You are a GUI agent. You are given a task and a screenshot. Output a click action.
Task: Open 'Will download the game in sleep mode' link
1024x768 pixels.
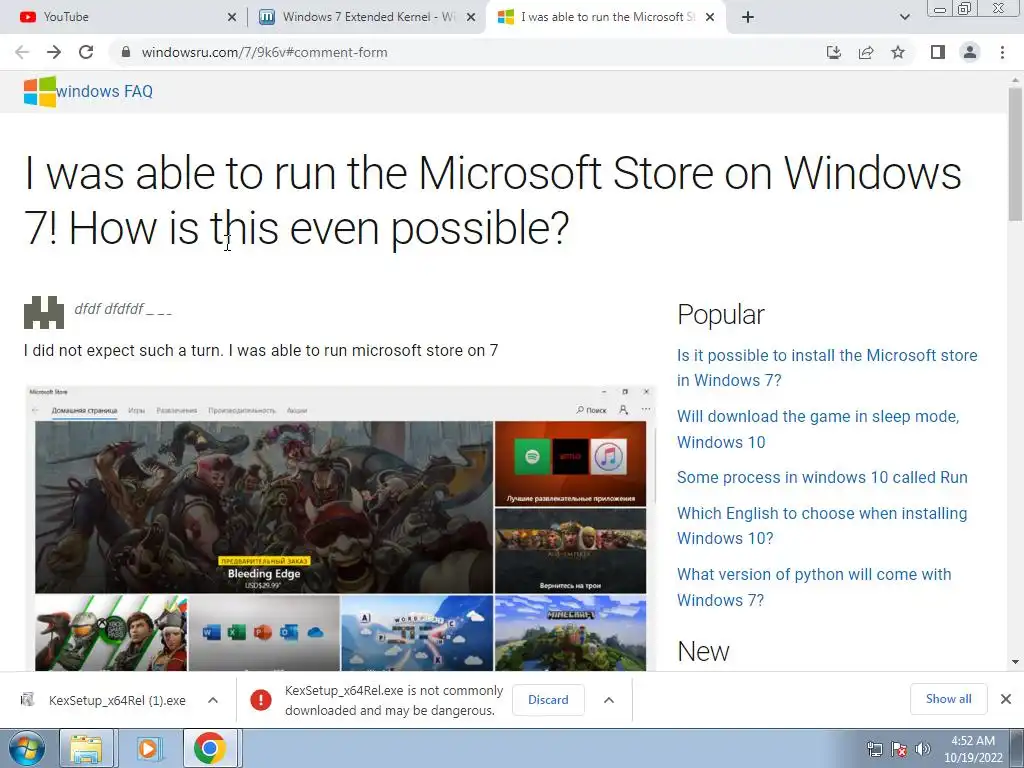pyautogui.click(x=818, y=429)
